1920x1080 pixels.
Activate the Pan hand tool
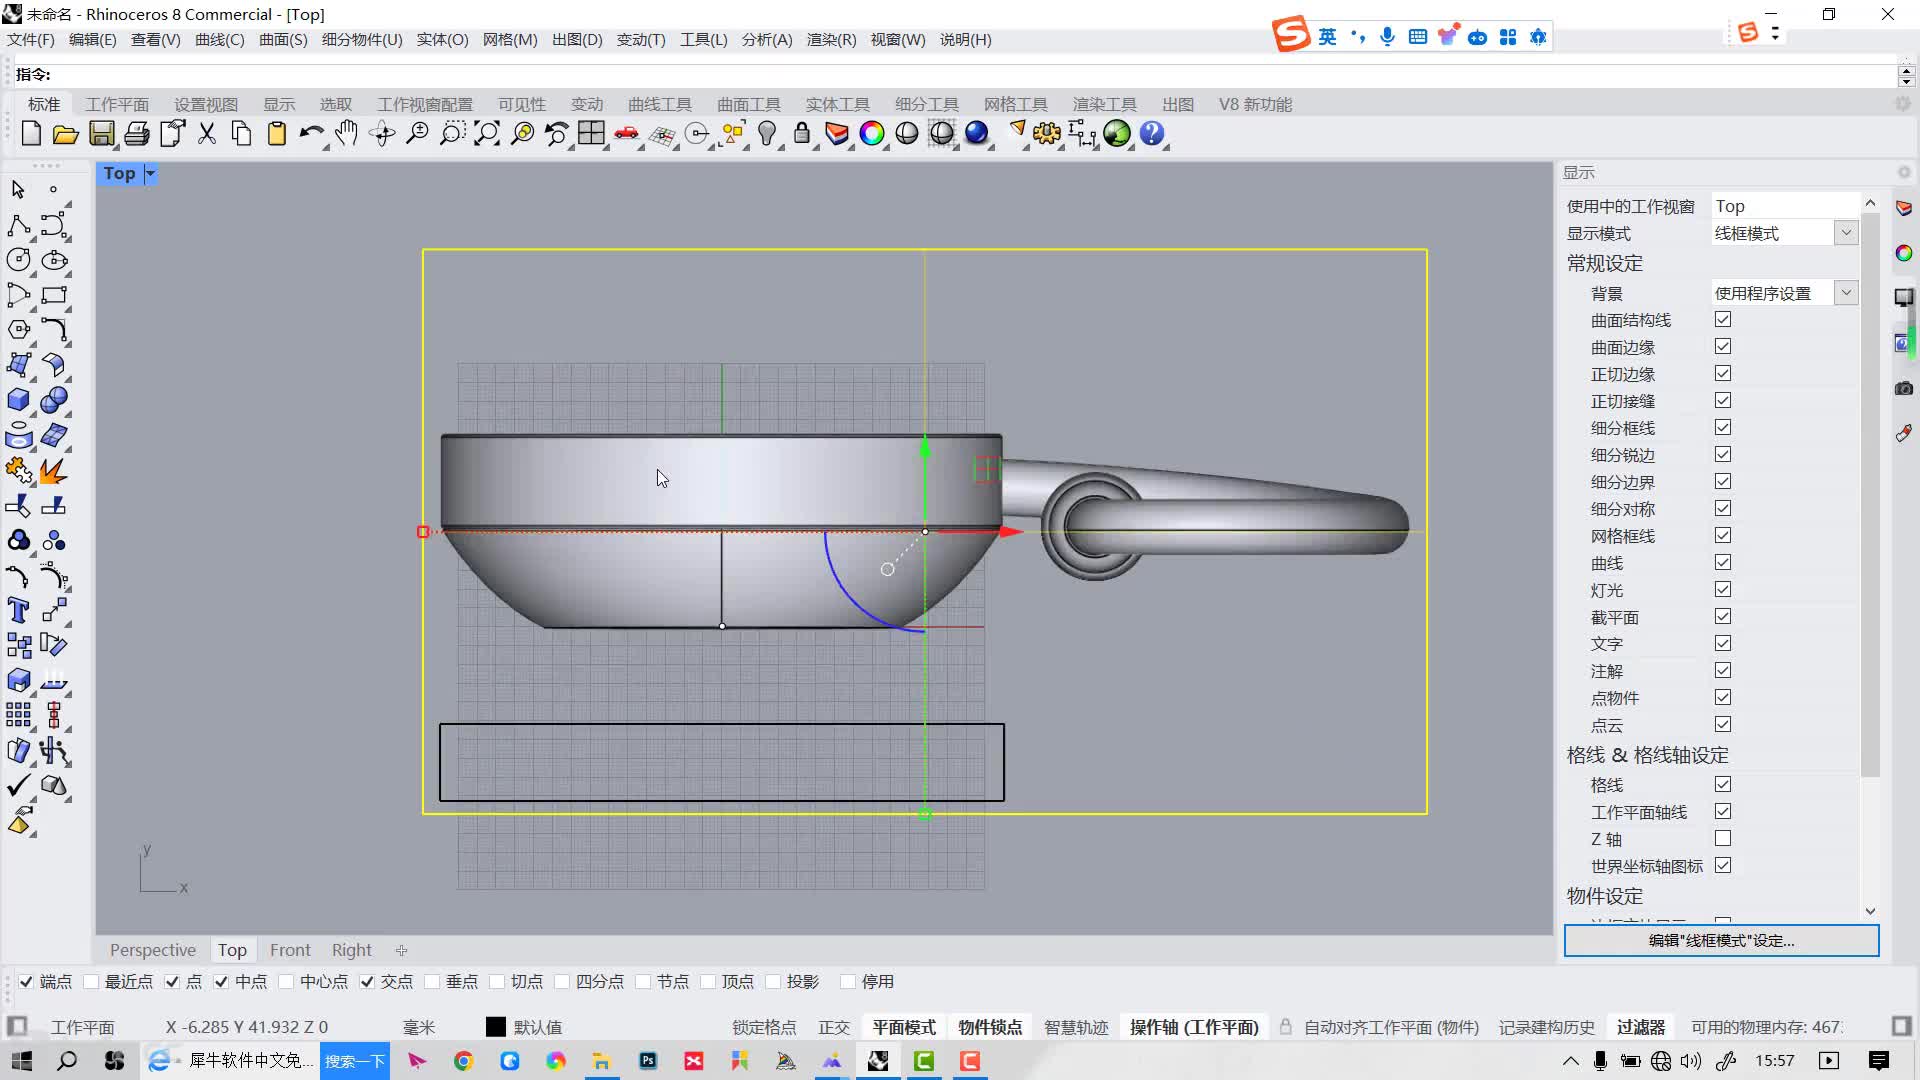click(347, 134)
